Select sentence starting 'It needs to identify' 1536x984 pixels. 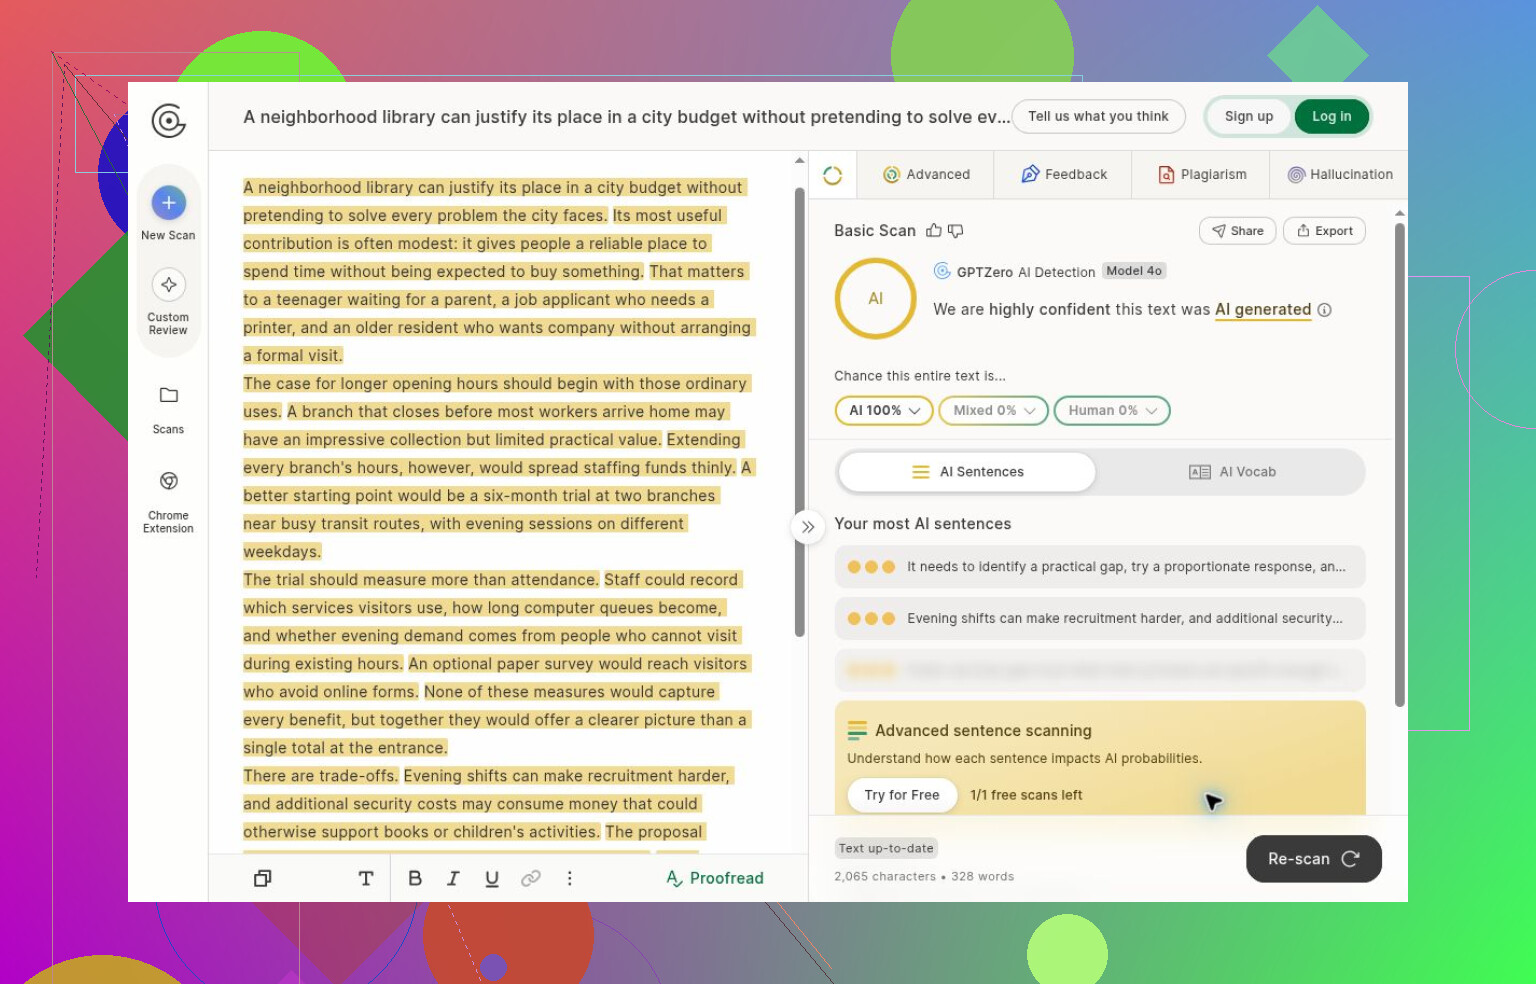point(1100,567)
